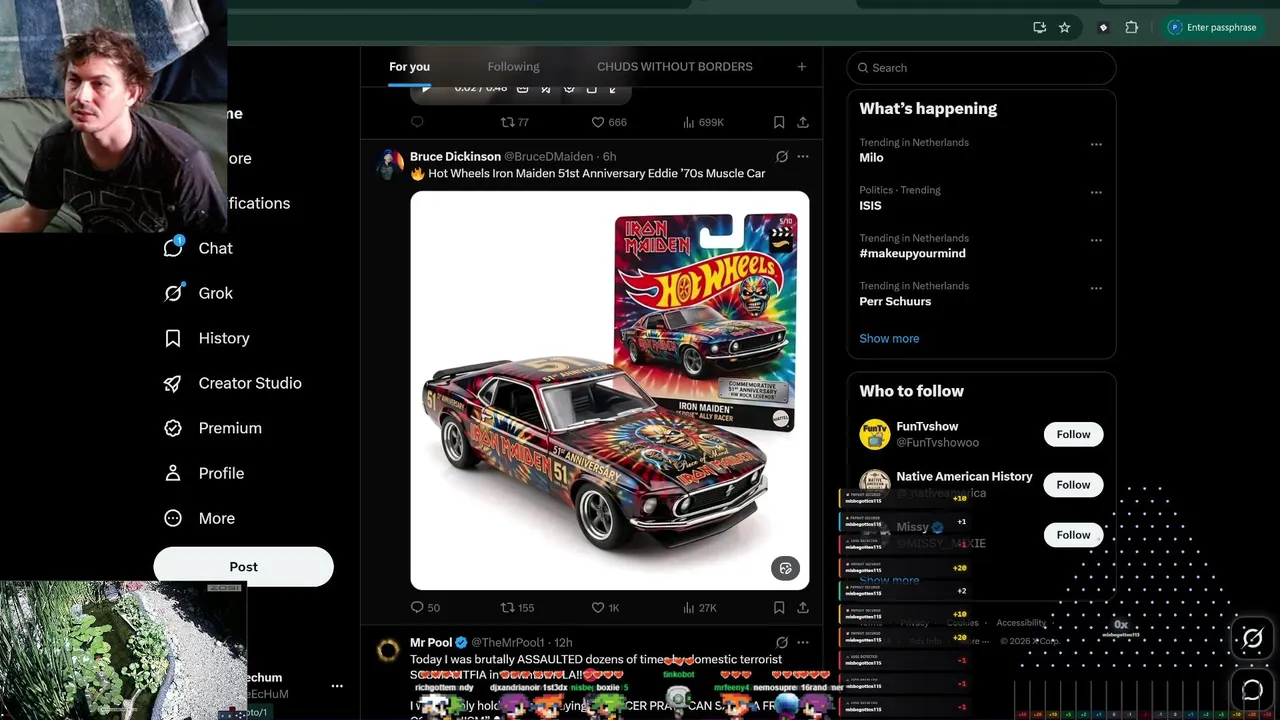Add a new timeline tab with plus

pyautogui.click(x=801, y=67)
